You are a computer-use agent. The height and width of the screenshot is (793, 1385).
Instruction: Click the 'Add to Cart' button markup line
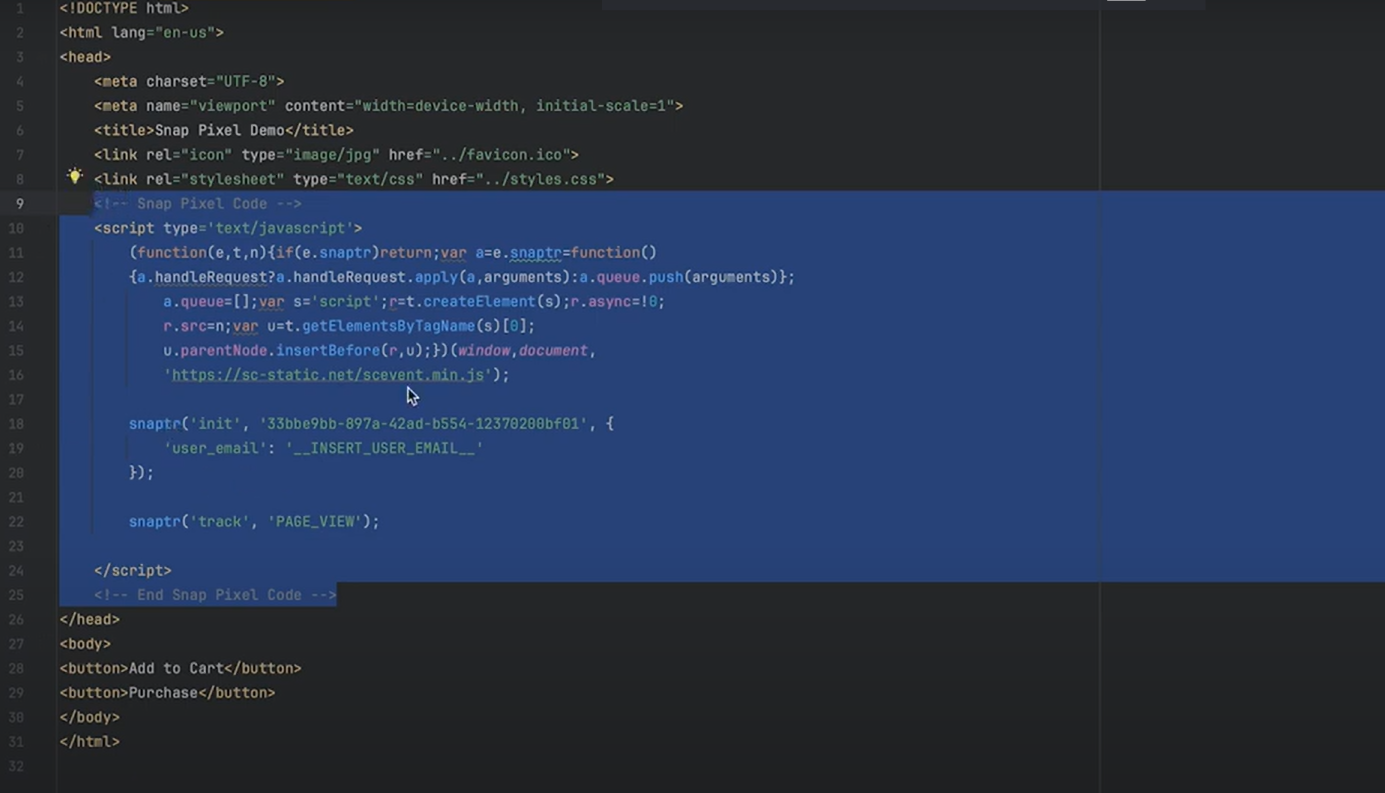tap(180, 668)
